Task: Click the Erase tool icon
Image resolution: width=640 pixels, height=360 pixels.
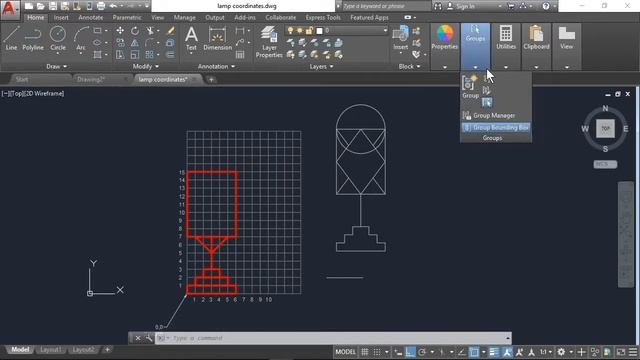Action: coord(171,31)
